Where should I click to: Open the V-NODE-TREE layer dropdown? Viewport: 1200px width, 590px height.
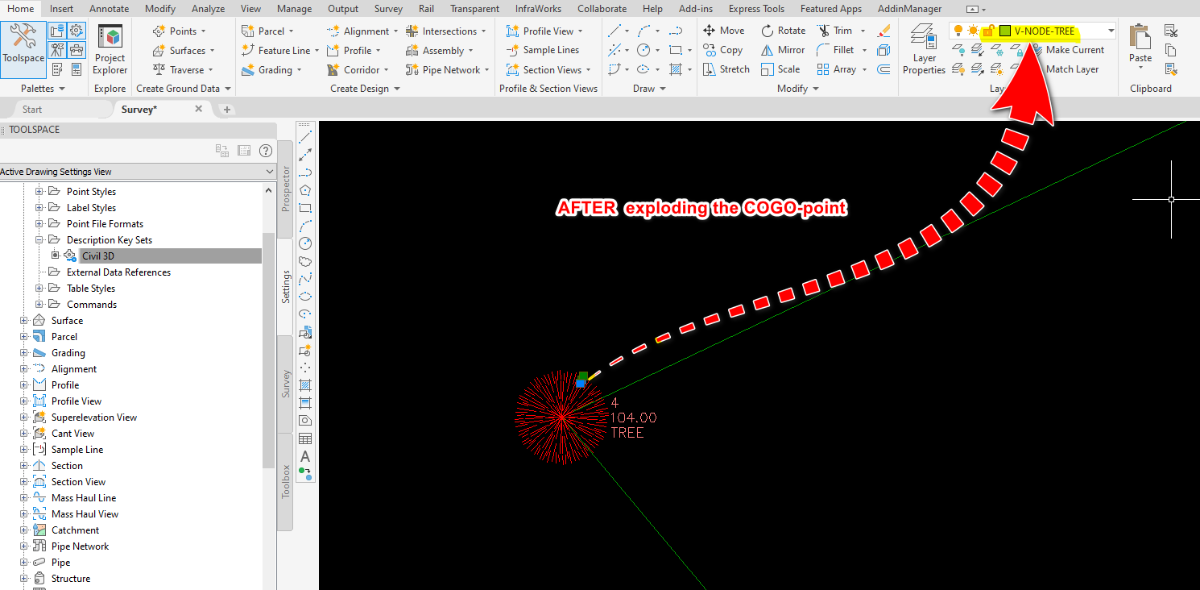coord(1110,31)
